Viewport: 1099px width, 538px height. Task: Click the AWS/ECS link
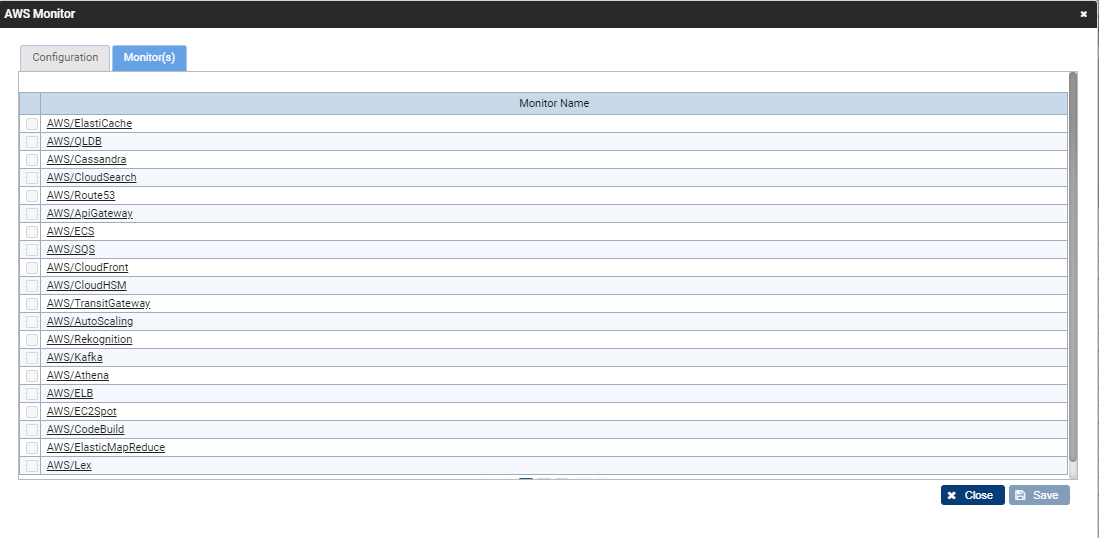tap(70, 231)
